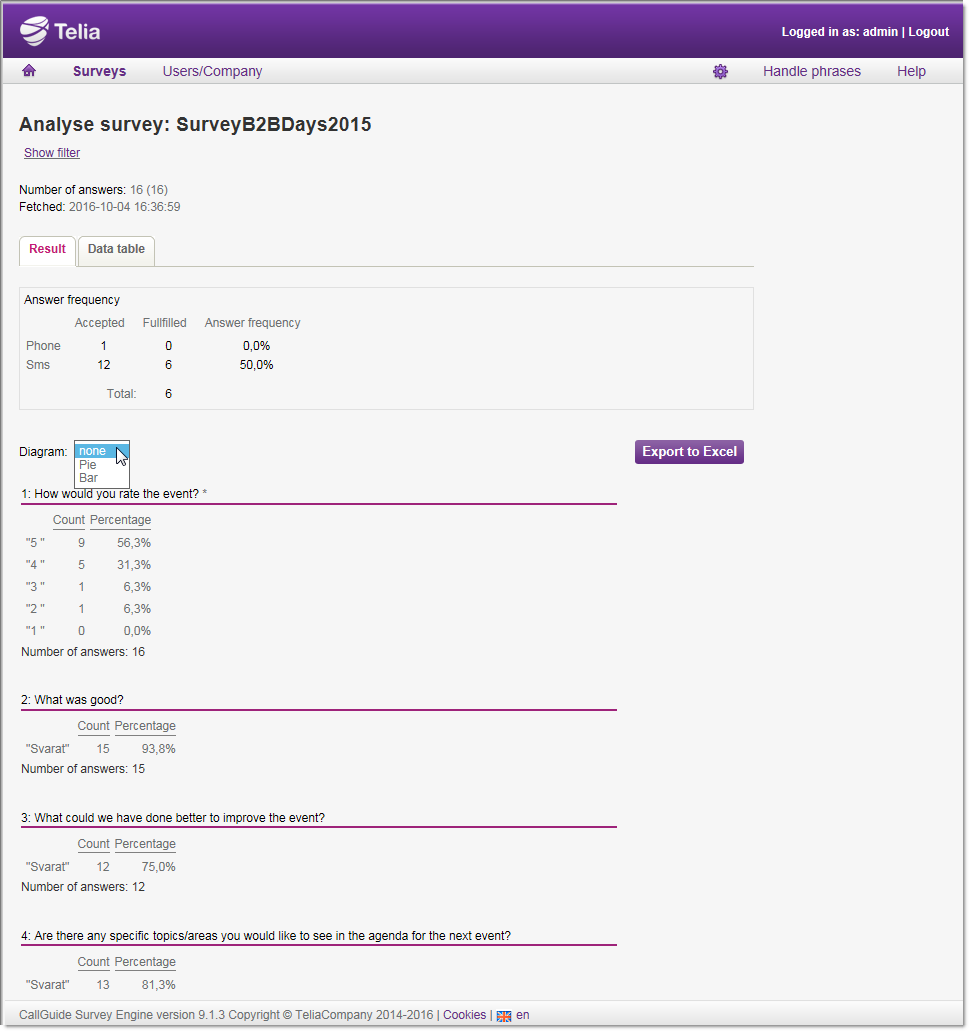
Task: Open the Users/Company menu
Action: click(212, 71)
